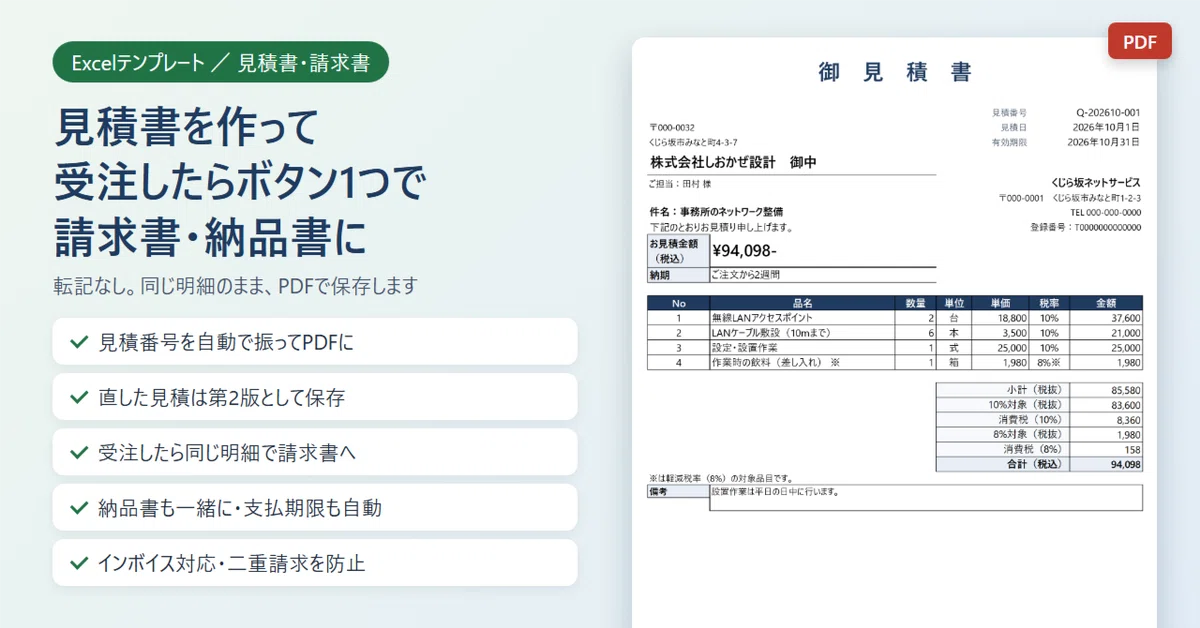Viewport: 1200px width, 628px height.
Task: Click the registration number T0000000000000
Action: tap(1108, 227)
